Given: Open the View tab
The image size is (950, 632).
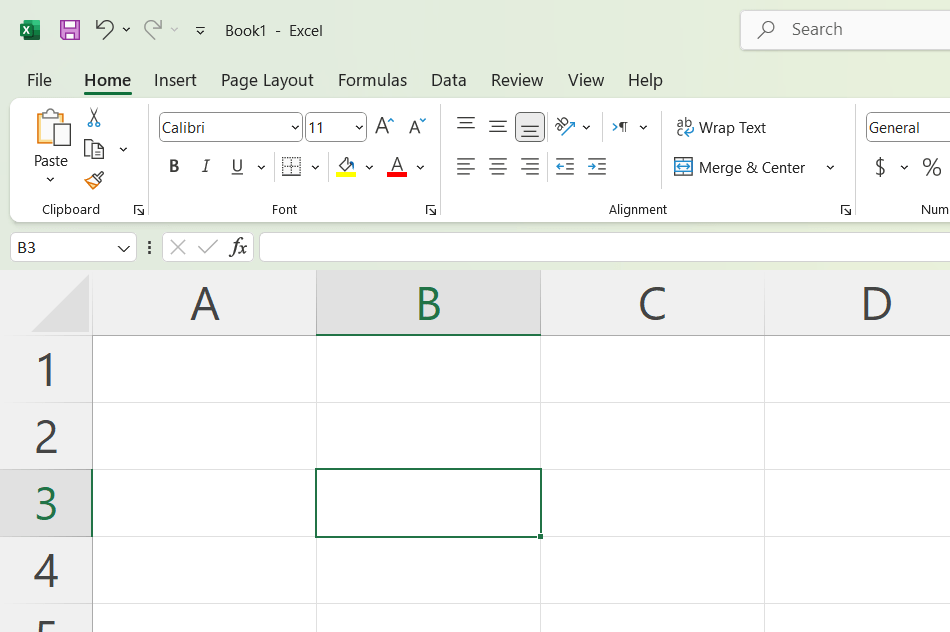Looking at the screenshot, I should [586, 80].
